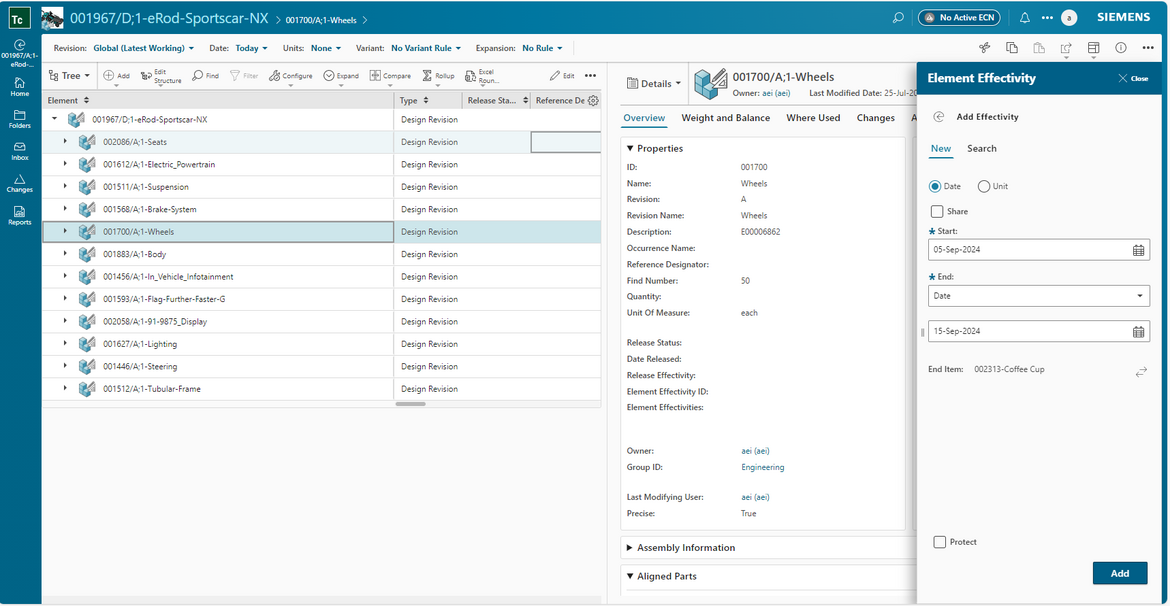Image resolution: width=1170 pixels, height=606 pixels.
Task: Open owner aei link in header
Action: click(x=775, y=93)
